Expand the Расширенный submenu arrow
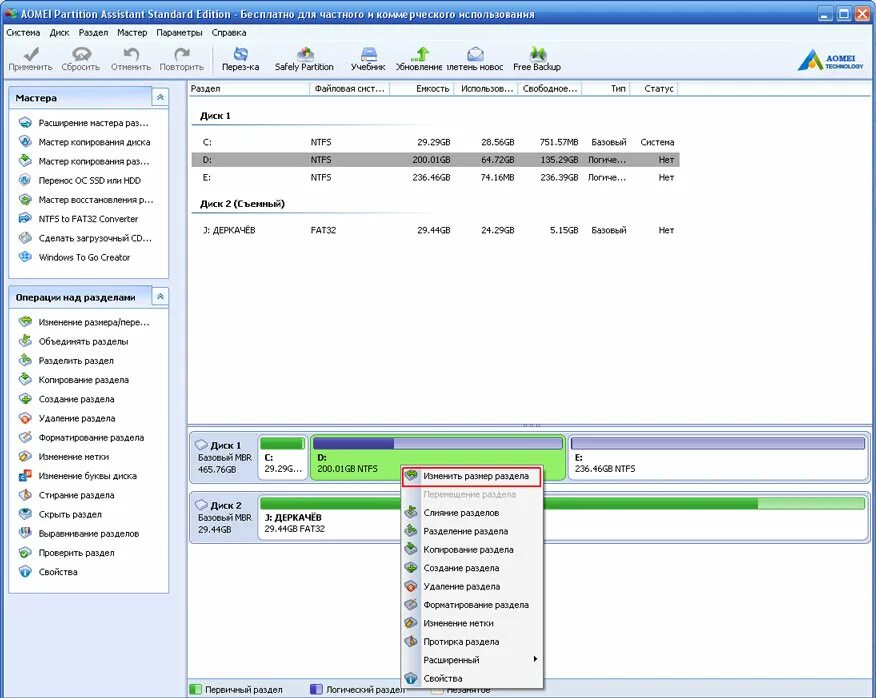876x698 pixels. [535, 660]
